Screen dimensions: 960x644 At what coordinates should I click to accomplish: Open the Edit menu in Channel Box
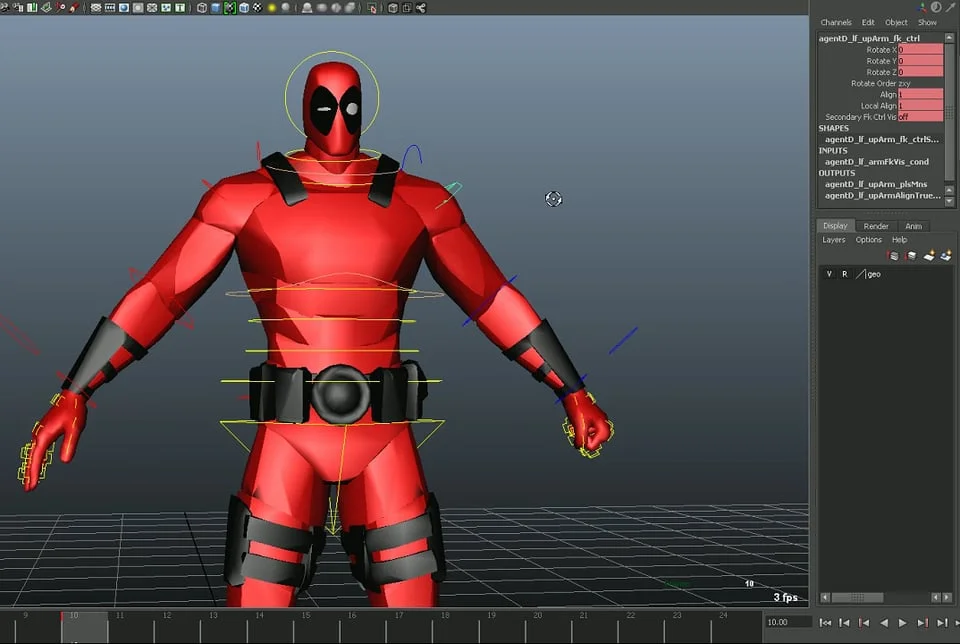coord(868,23)
